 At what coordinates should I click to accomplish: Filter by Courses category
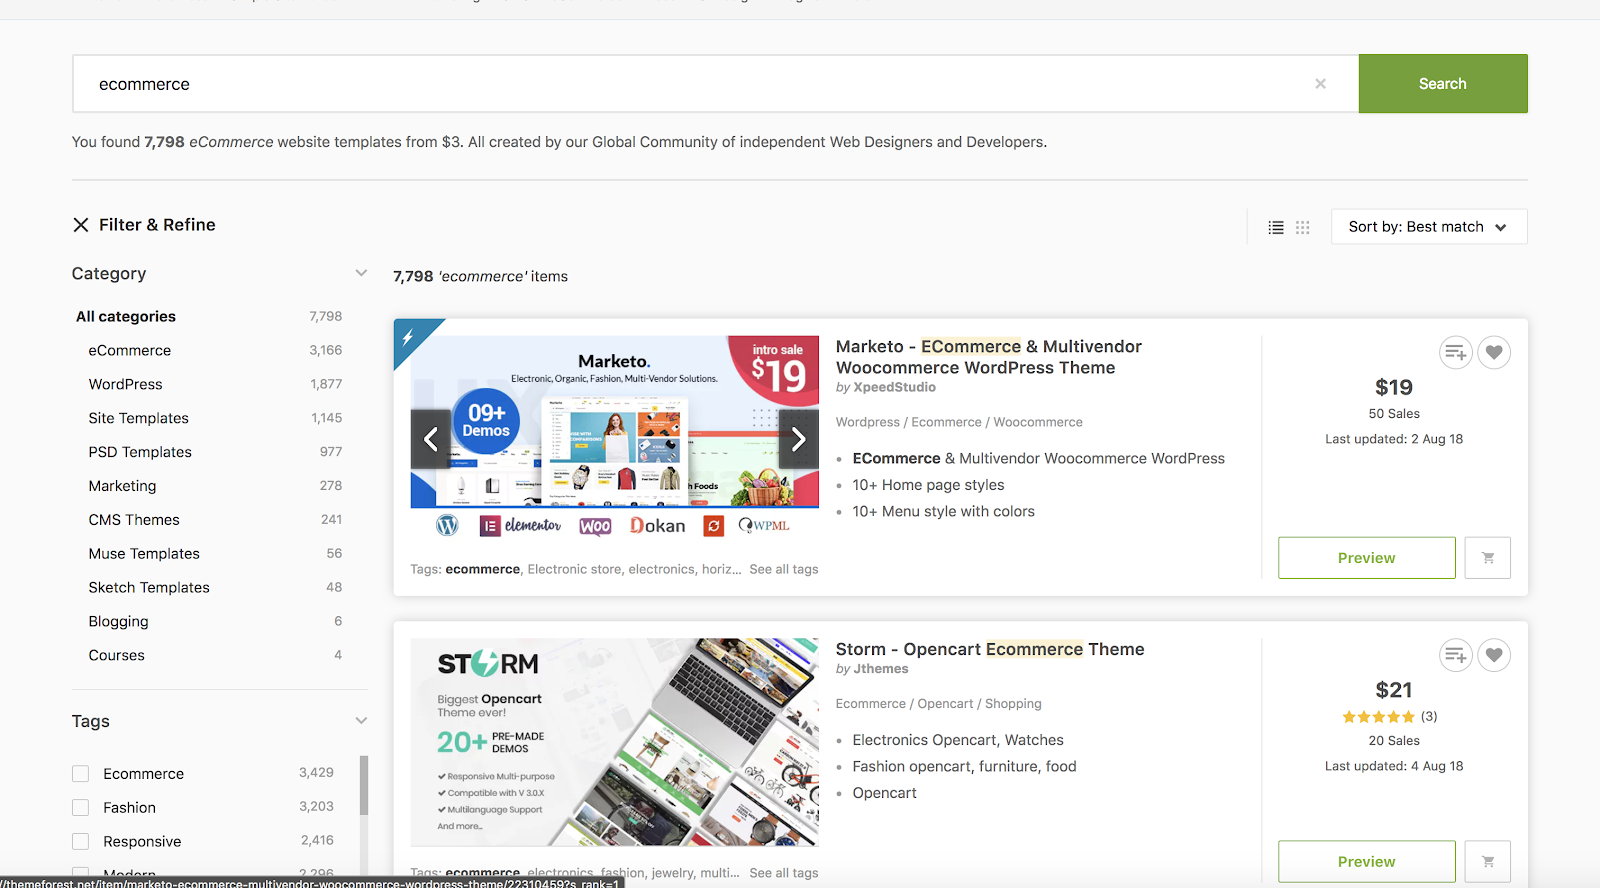pos(116,656)
